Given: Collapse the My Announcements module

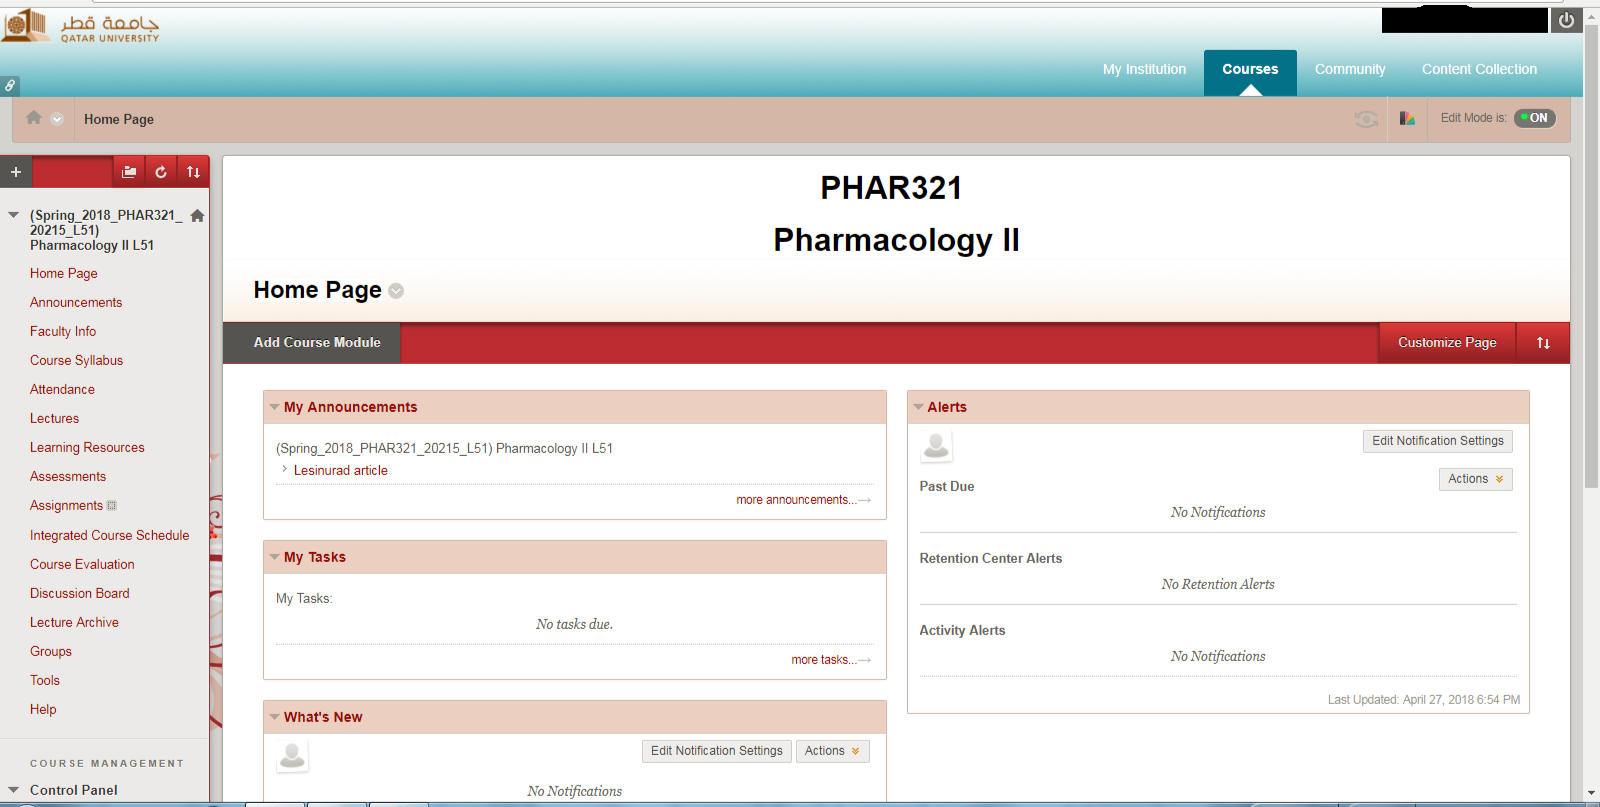Looking at the screenshot, I should coord(274,407).
